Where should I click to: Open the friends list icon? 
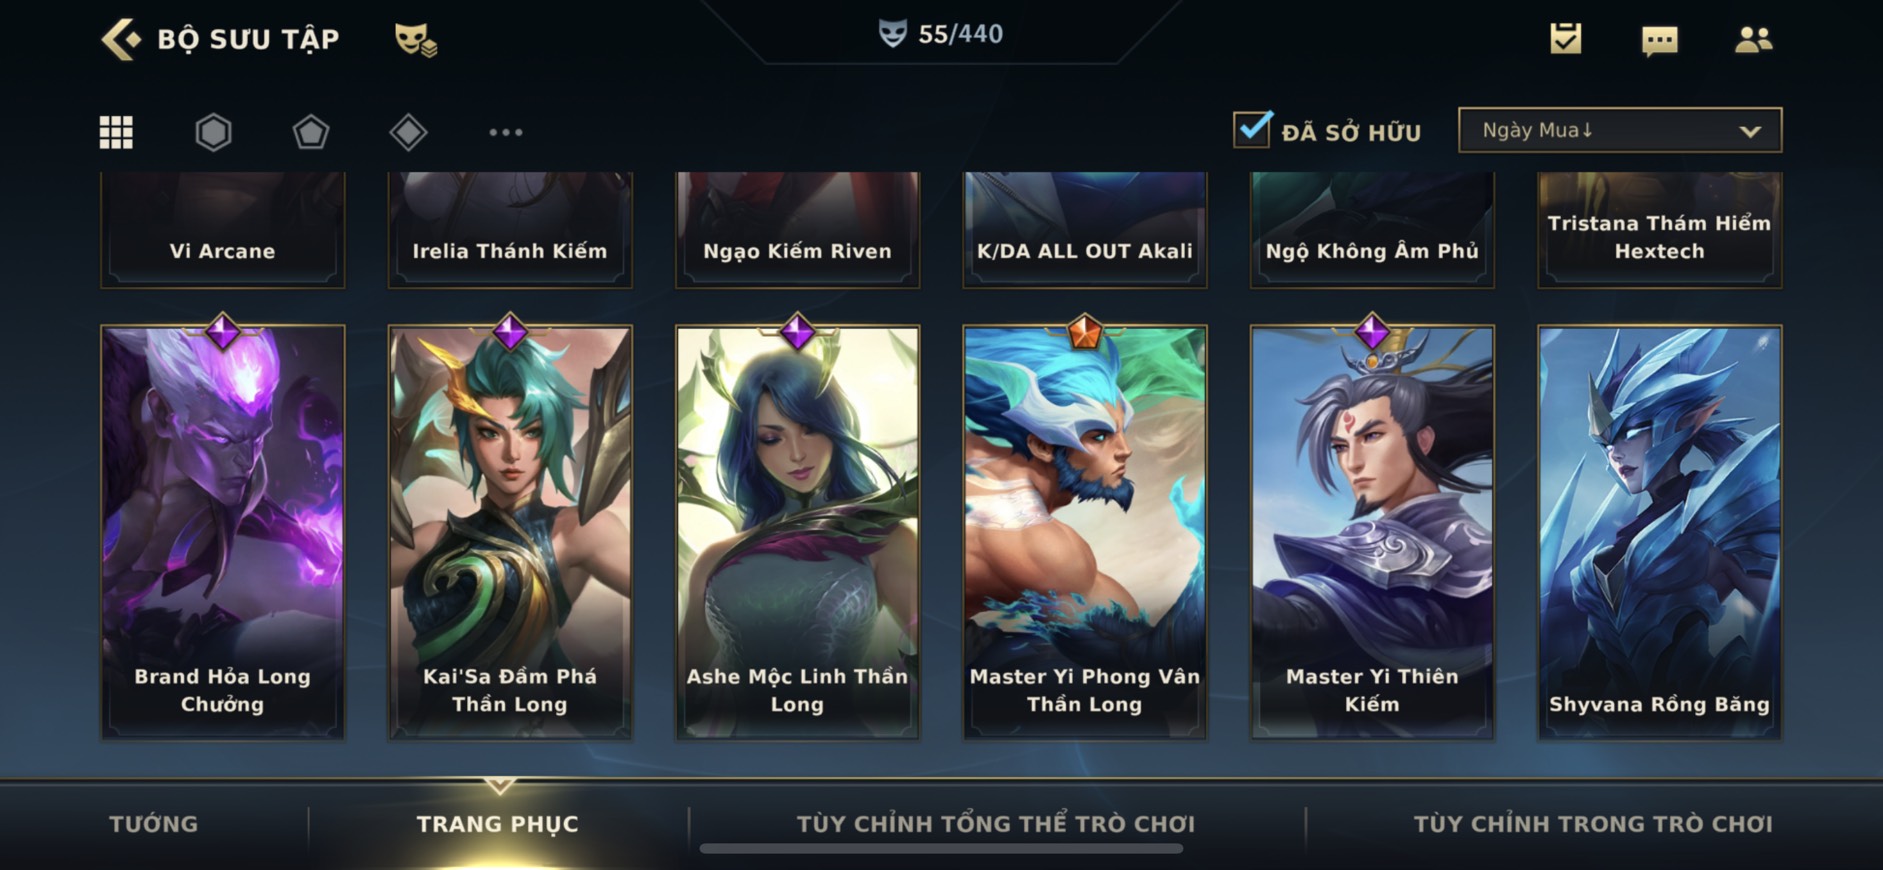[1753, 39]
